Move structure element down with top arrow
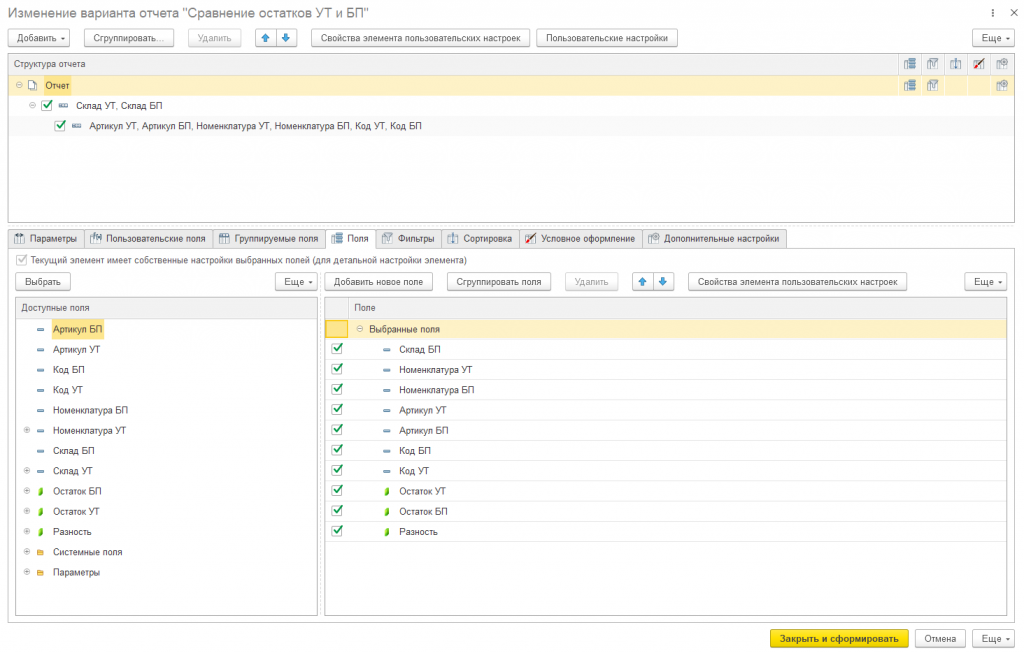Image resolution: width=1024 pixels, height=653 pixels. (286, 38)
